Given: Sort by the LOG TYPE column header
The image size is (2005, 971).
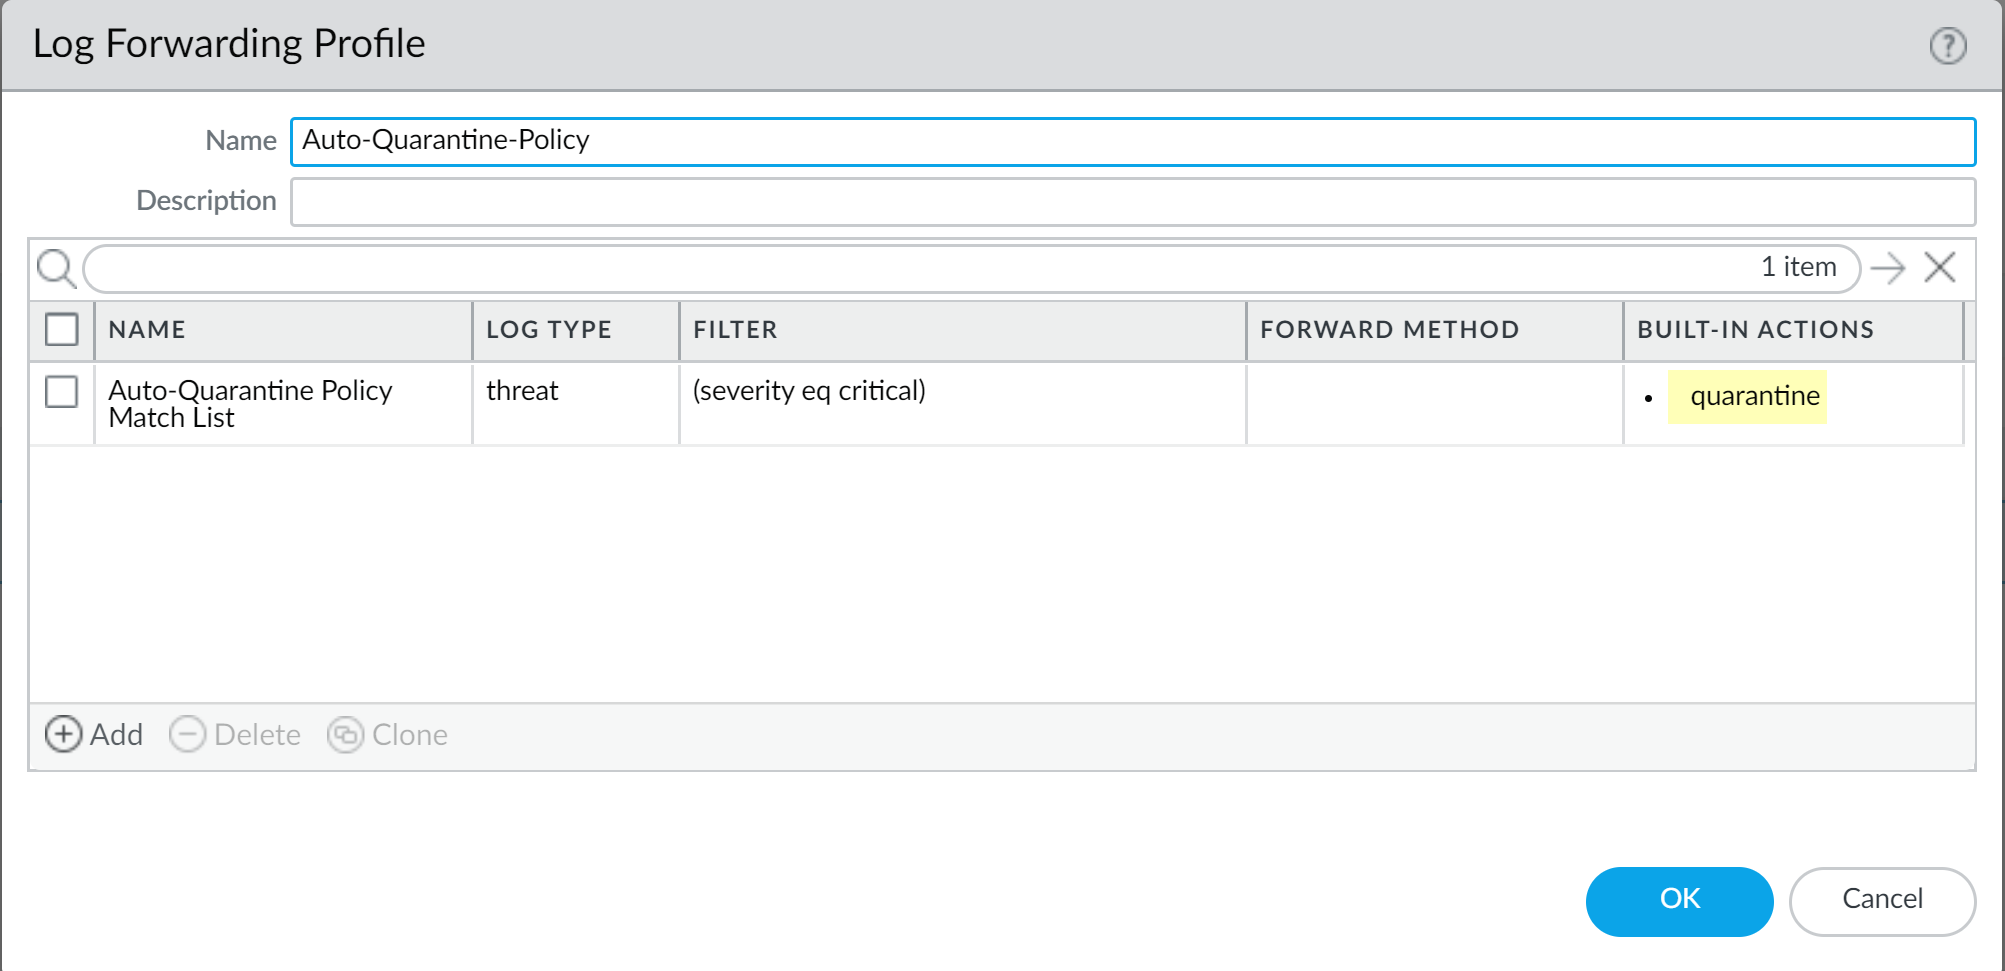Looking at the screenshot, I should pos(548,330).
